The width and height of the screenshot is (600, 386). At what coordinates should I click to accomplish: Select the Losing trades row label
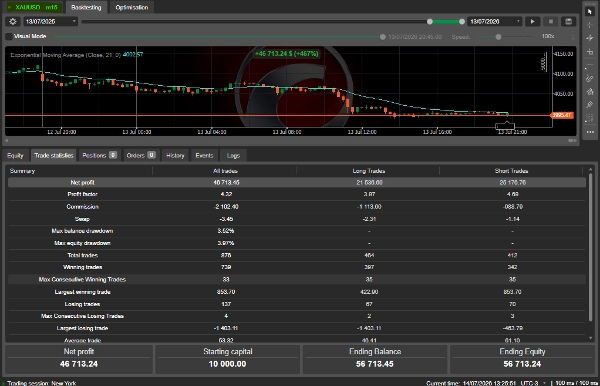click(x=82, y=304)
